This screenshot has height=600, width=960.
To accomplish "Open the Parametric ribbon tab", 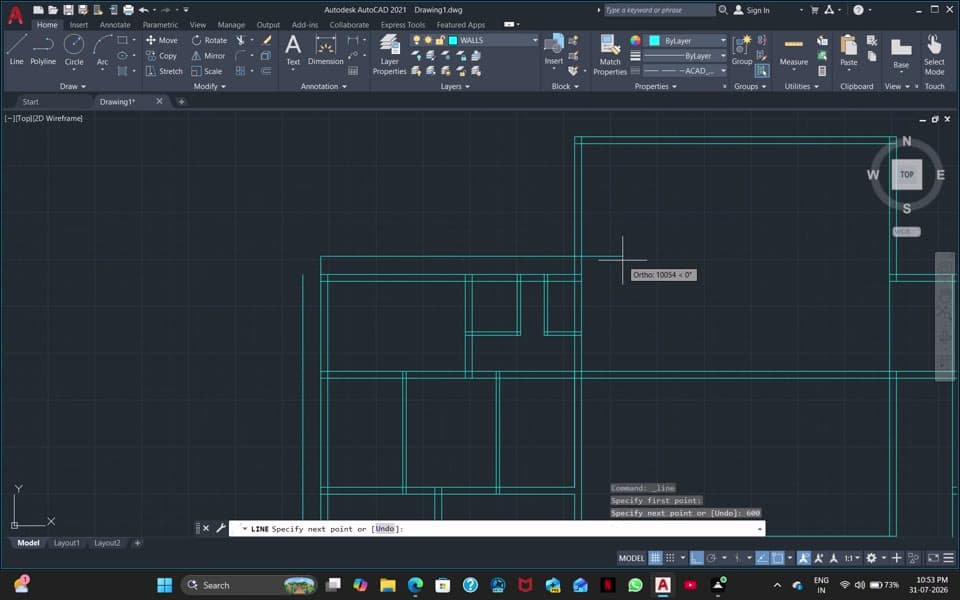I will [x=160, y=24].
